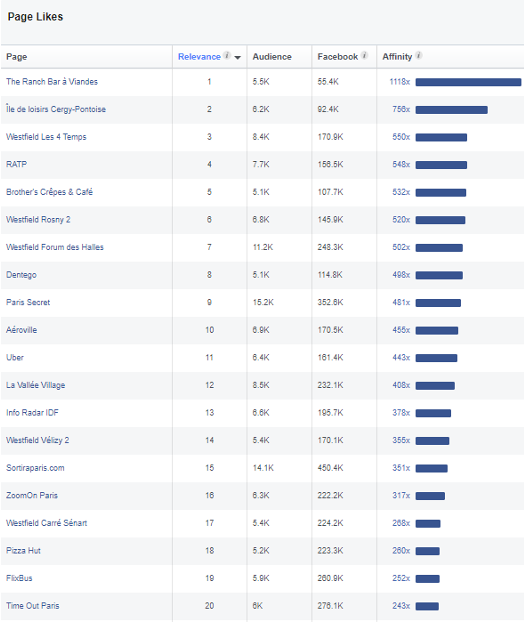This screenshot has width=524, height=622.
Task: Click the Facebook column info icon
Action: point(364,56)
